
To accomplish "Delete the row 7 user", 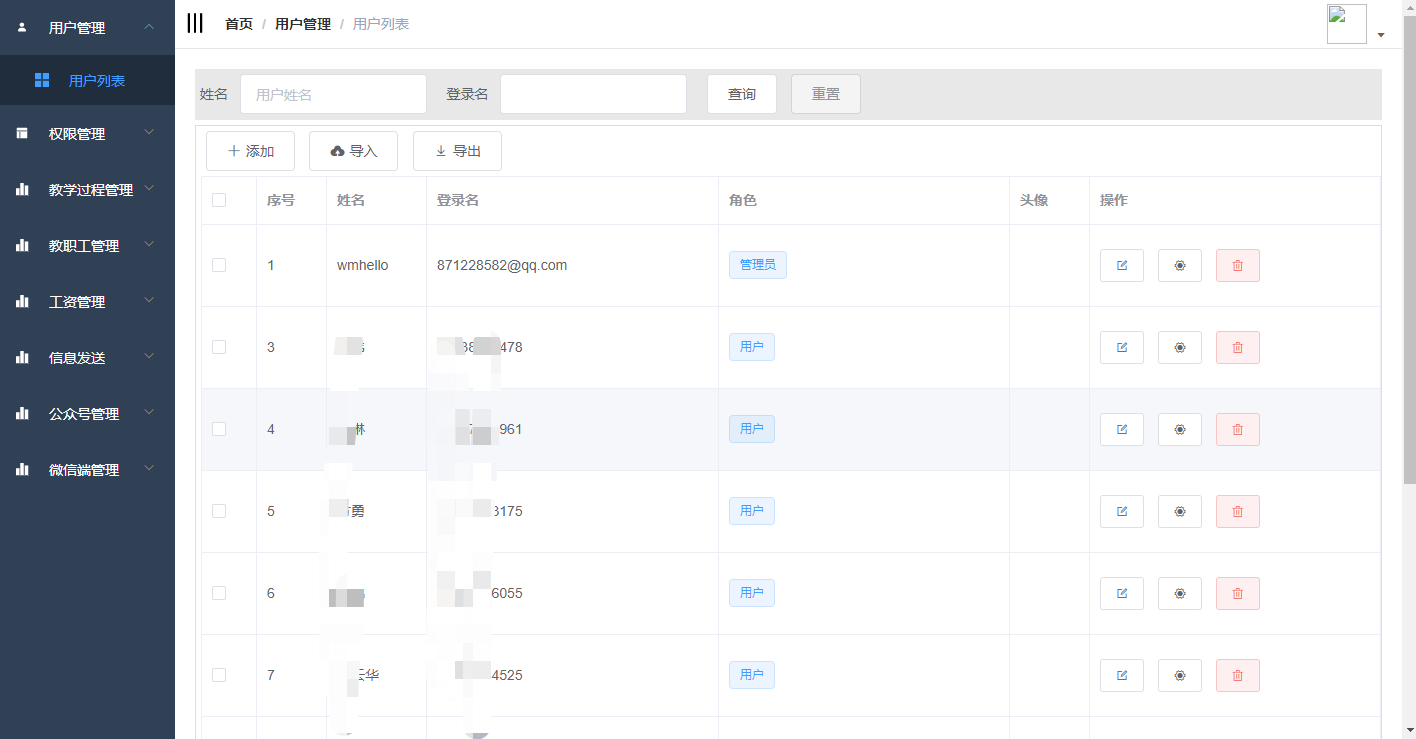I will (1238, 675).
